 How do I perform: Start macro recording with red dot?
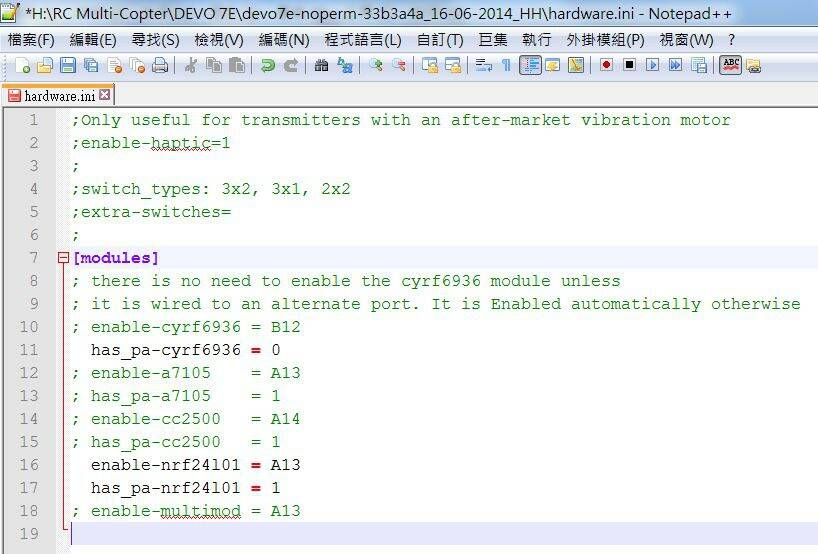click(606, 65)
